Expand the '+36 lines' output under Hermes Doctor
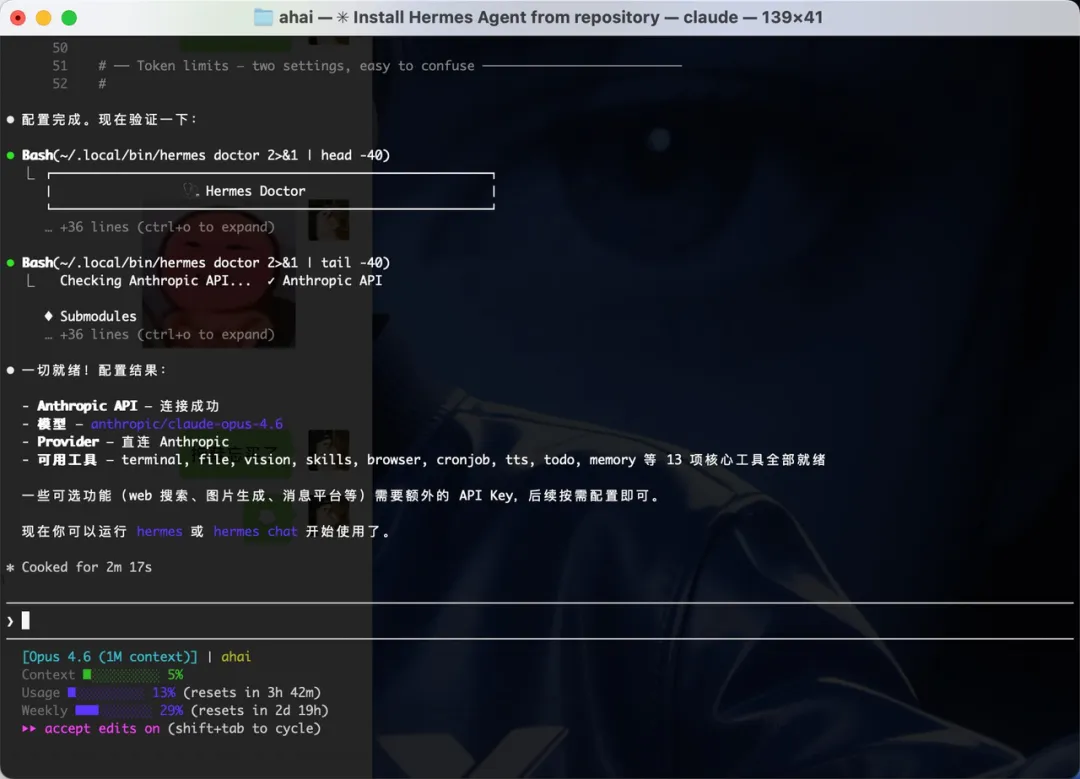The image size is (1080, 779). click(160, 227)
